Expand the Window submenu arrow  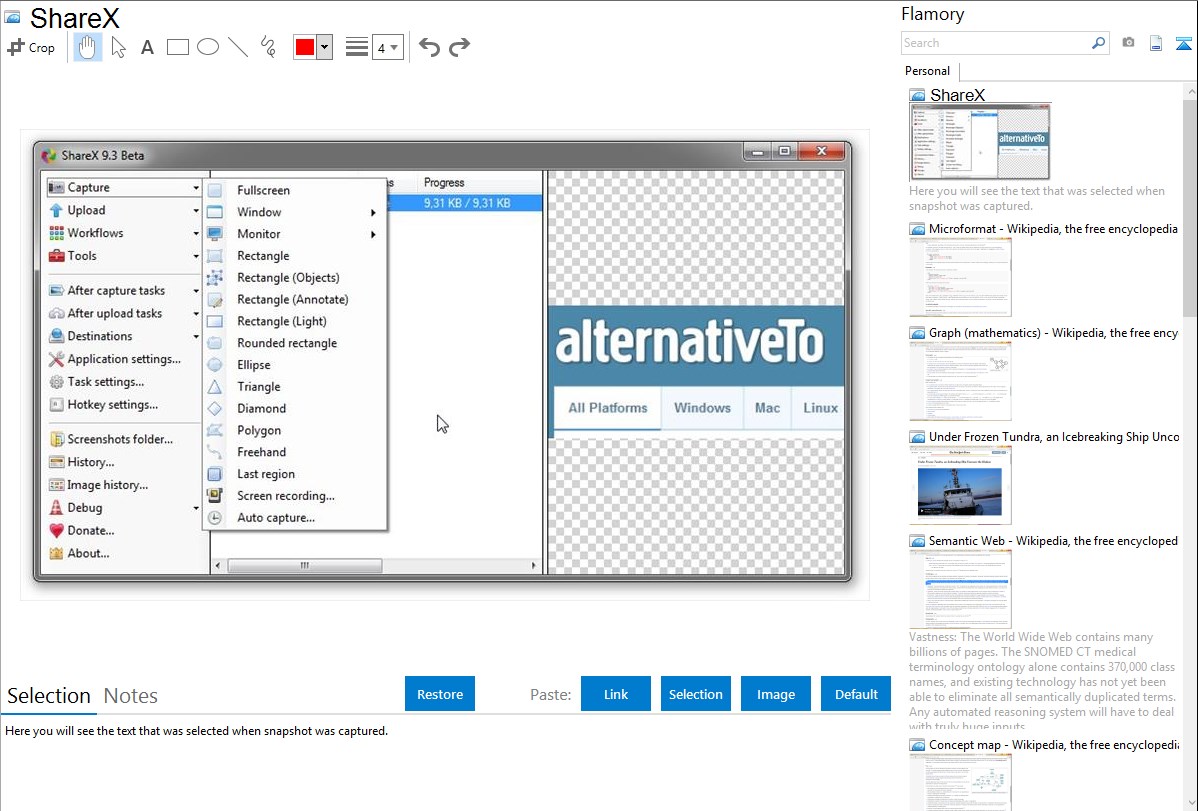(x=373, y=212)
